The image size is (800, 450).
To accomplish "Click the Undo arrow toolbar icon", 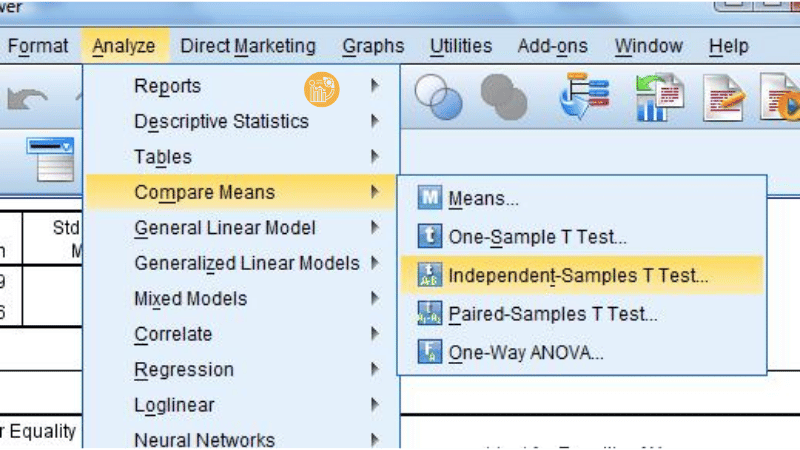I will click(28, 99).
